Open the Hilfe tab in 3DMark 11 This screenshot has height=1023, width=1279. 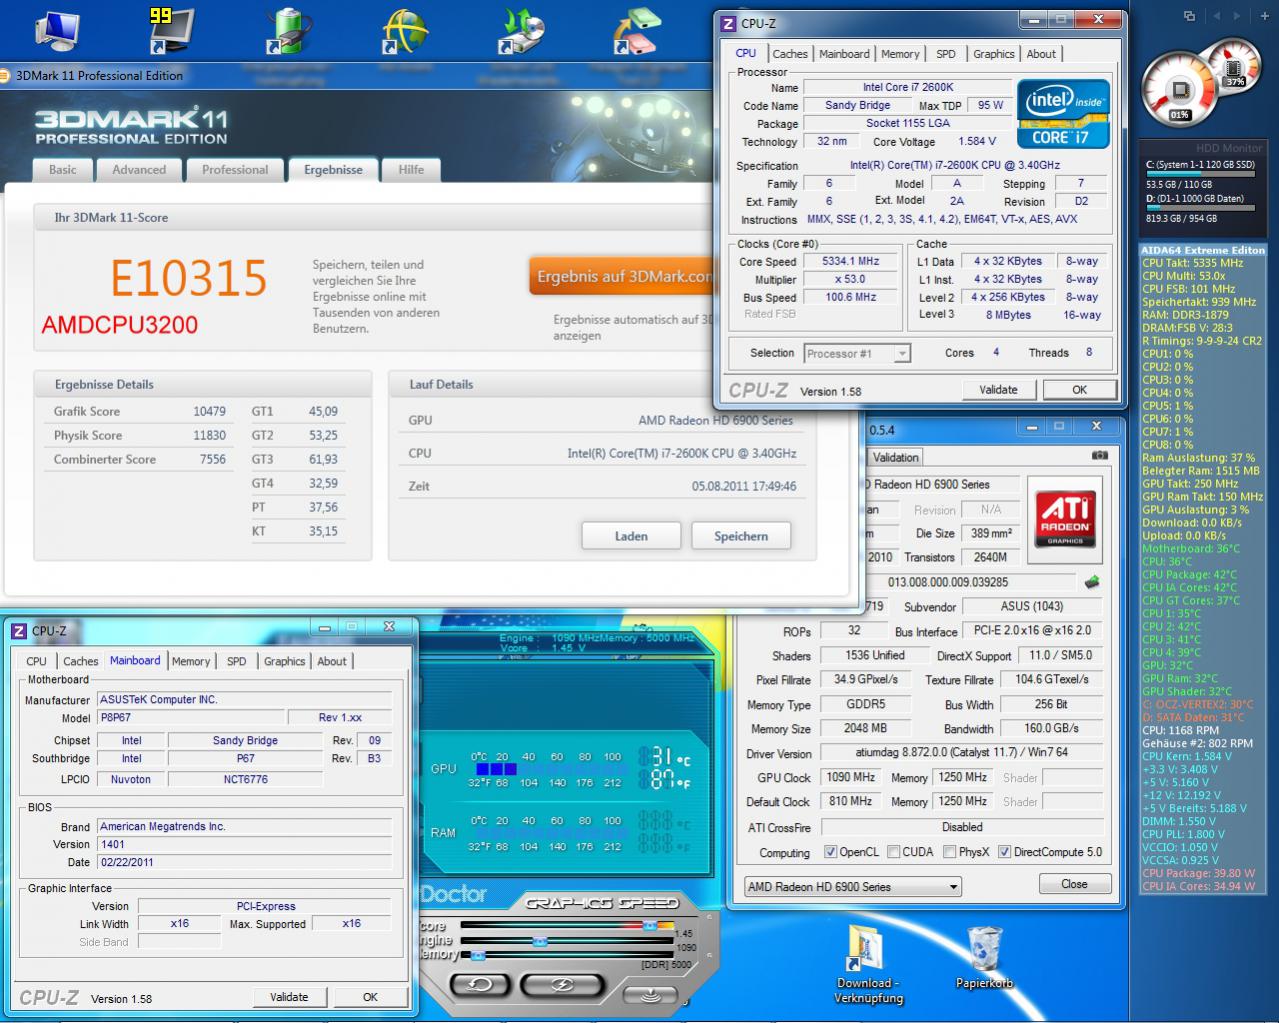pyautogui.click(x=411, y=170)
